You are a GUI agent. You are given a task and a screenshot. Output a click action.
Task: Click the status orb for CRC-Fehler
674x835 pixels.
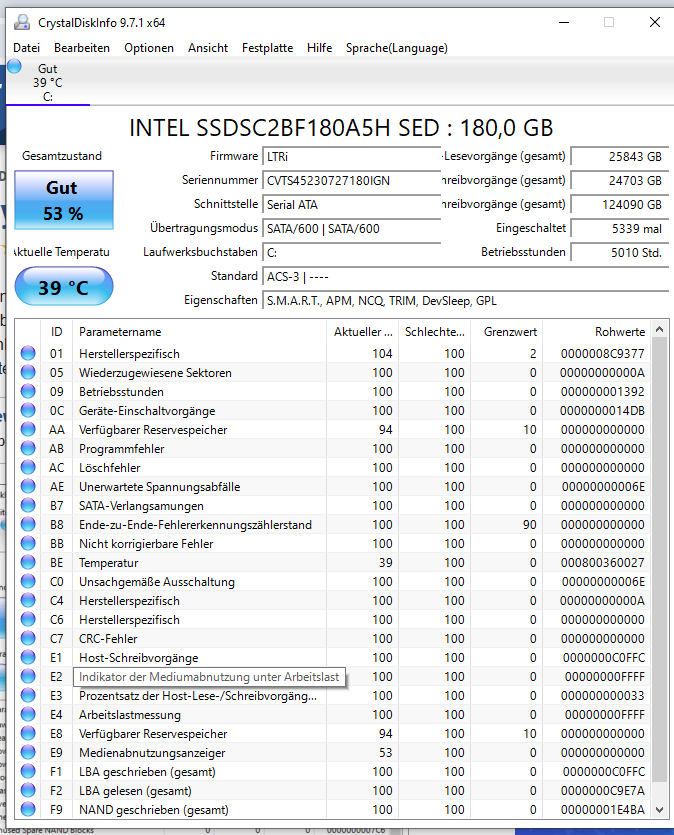point(28,638)
